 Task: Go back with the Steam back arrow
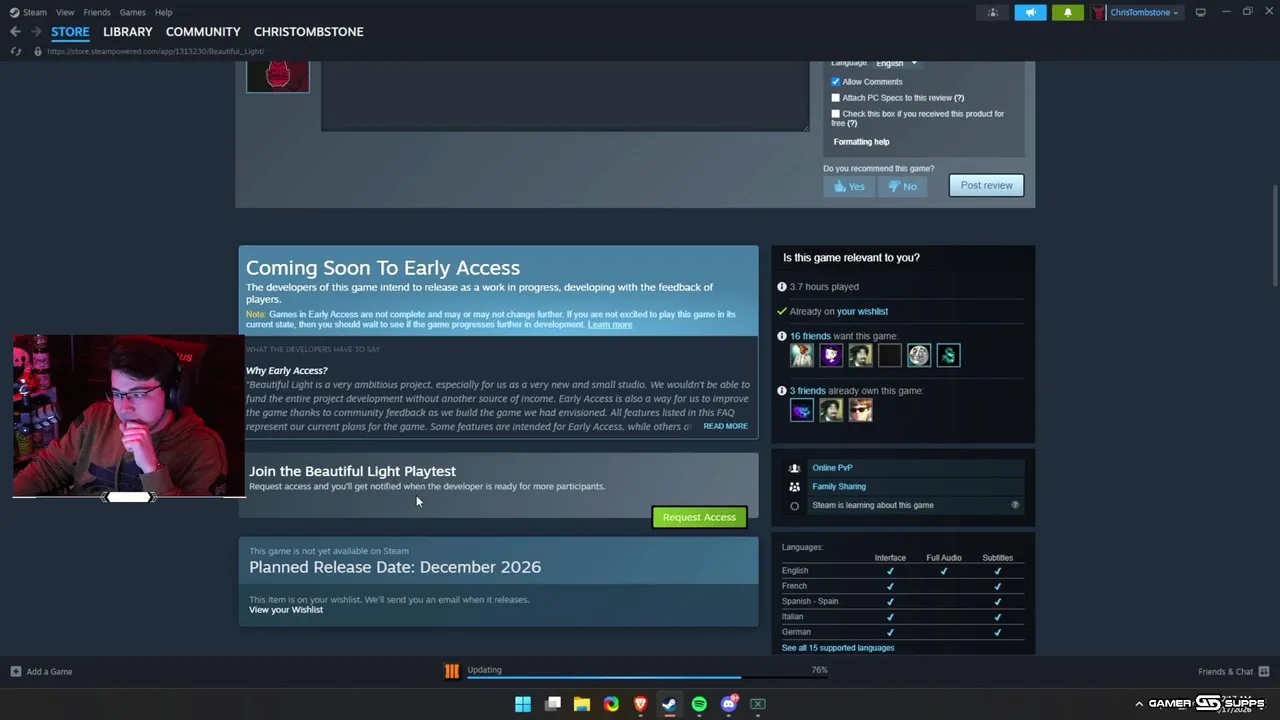pyautogui.click(x=15, y=32)
